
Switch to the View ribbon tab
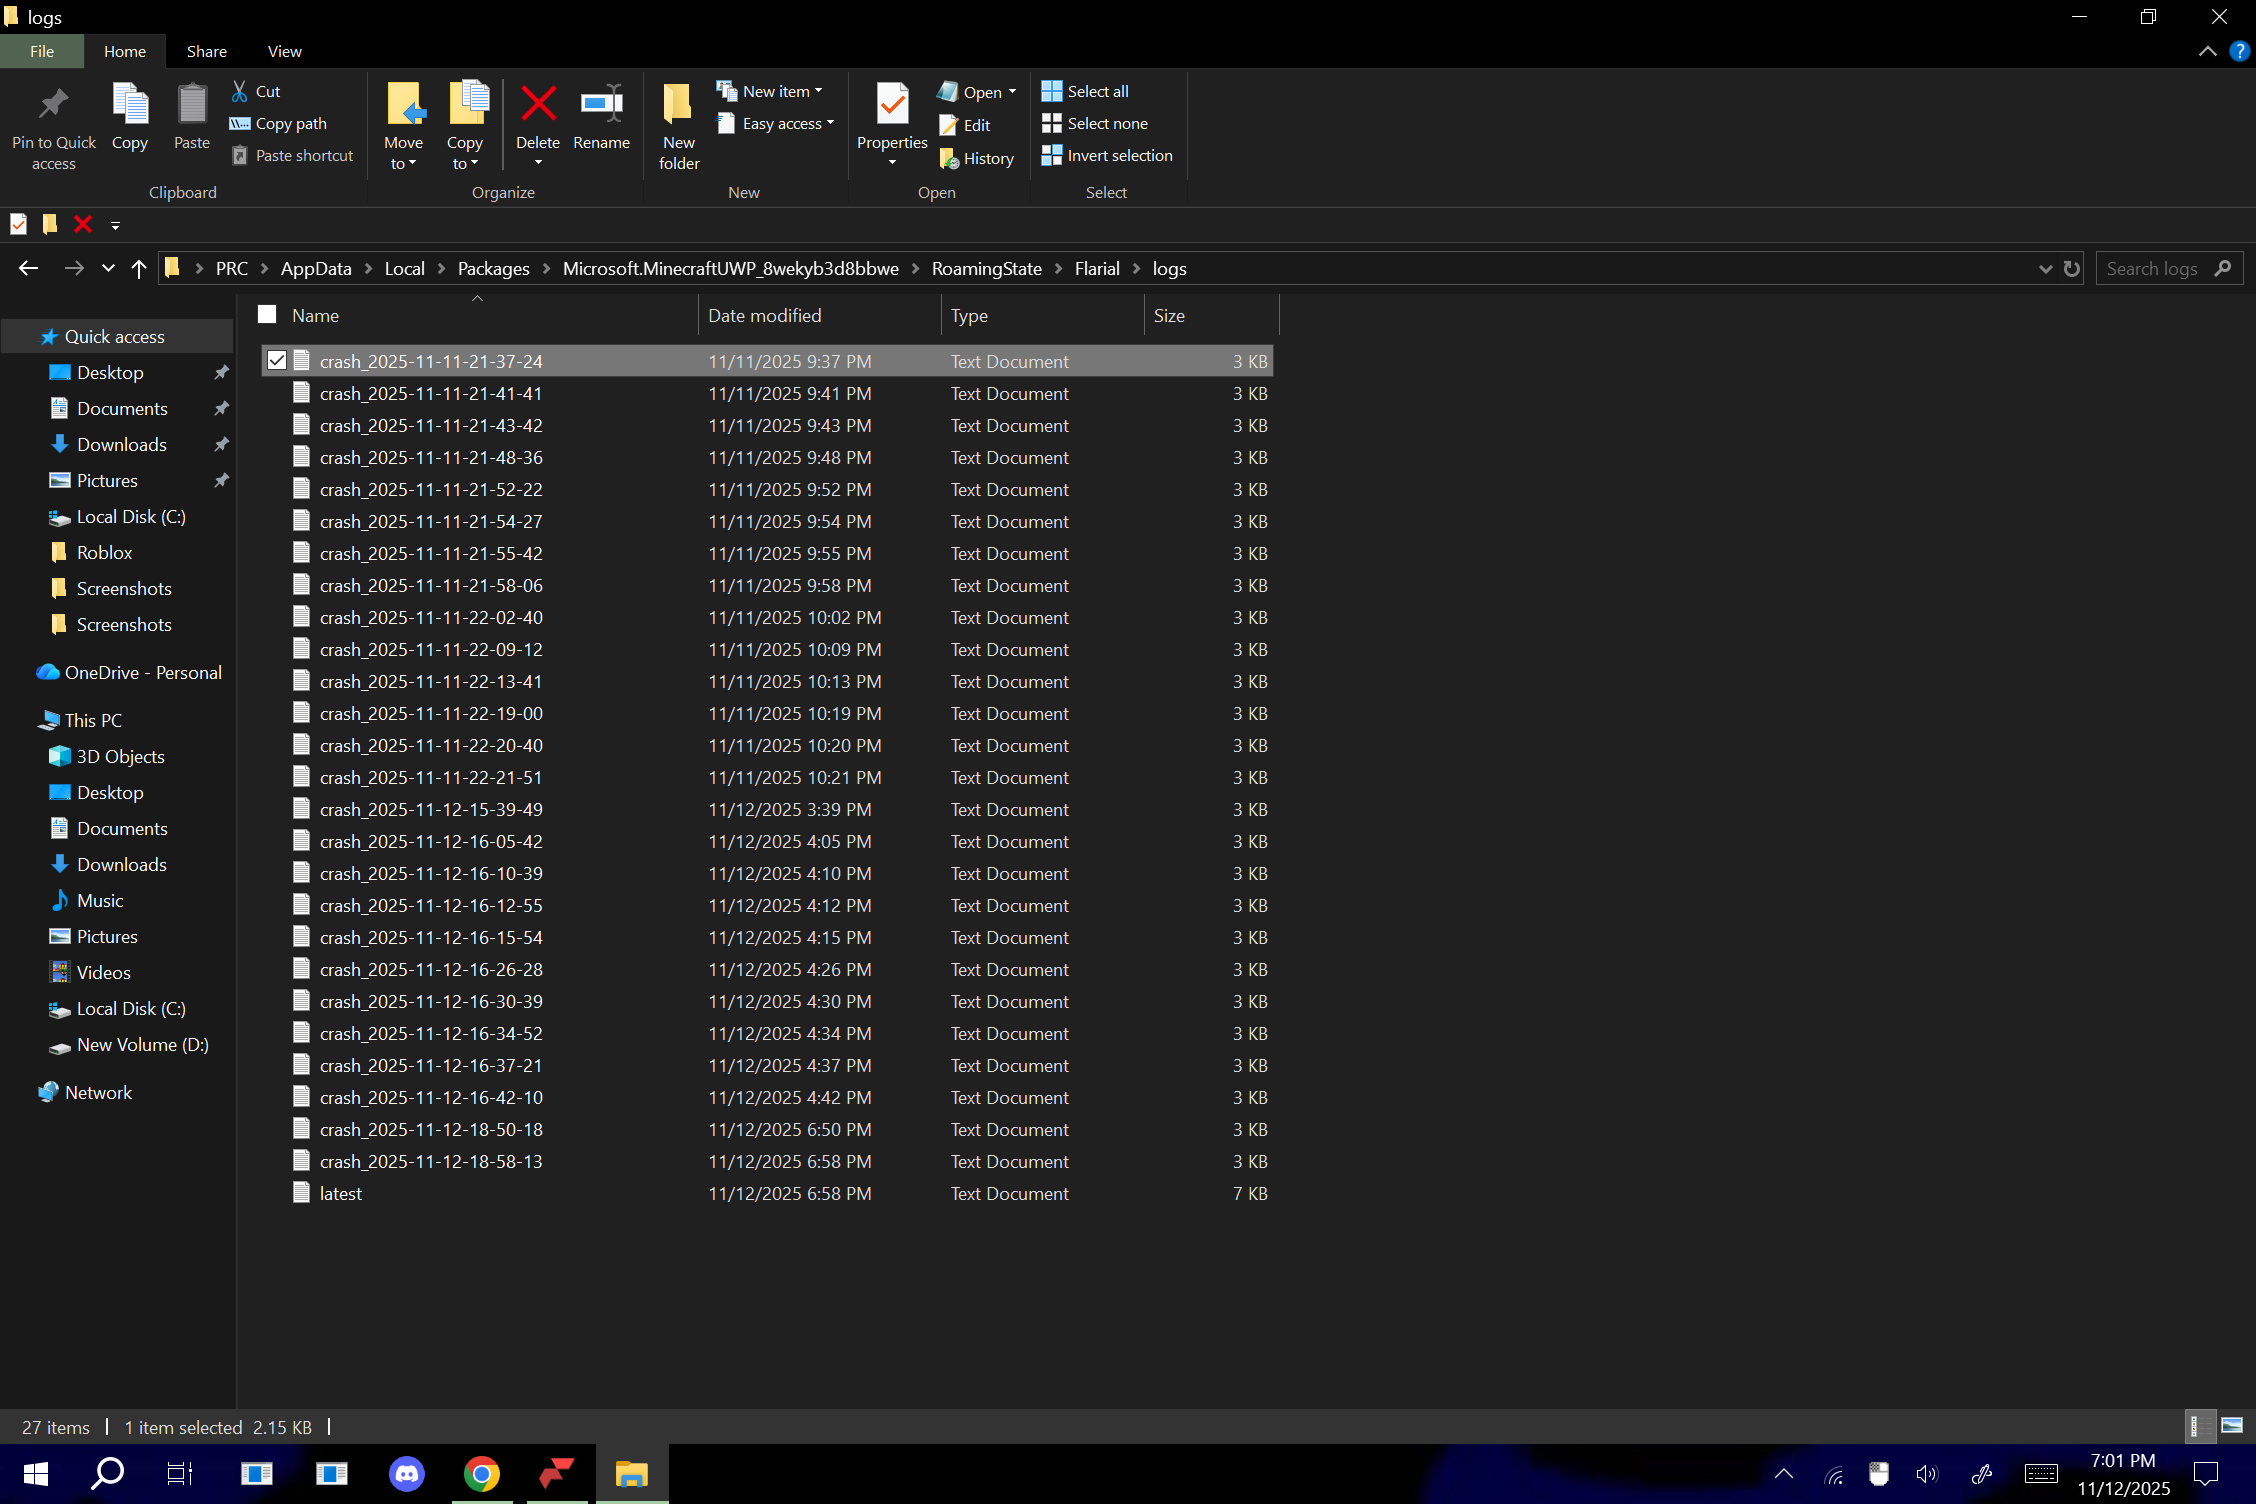[x=284, y=51]
